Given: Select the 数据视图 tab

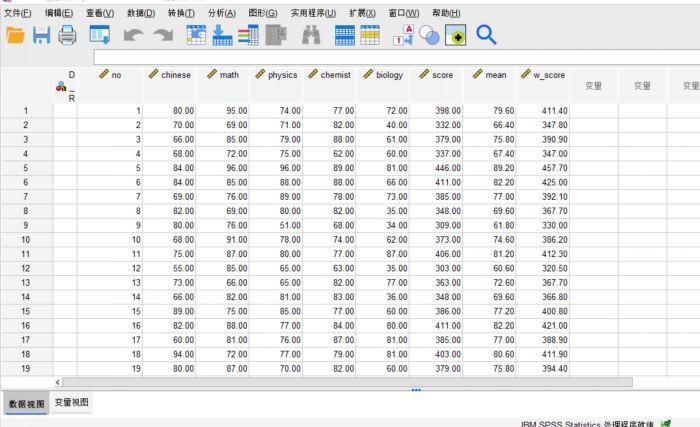Looking at the screenshot, I should pyautogui.click(x=26, y=404).
